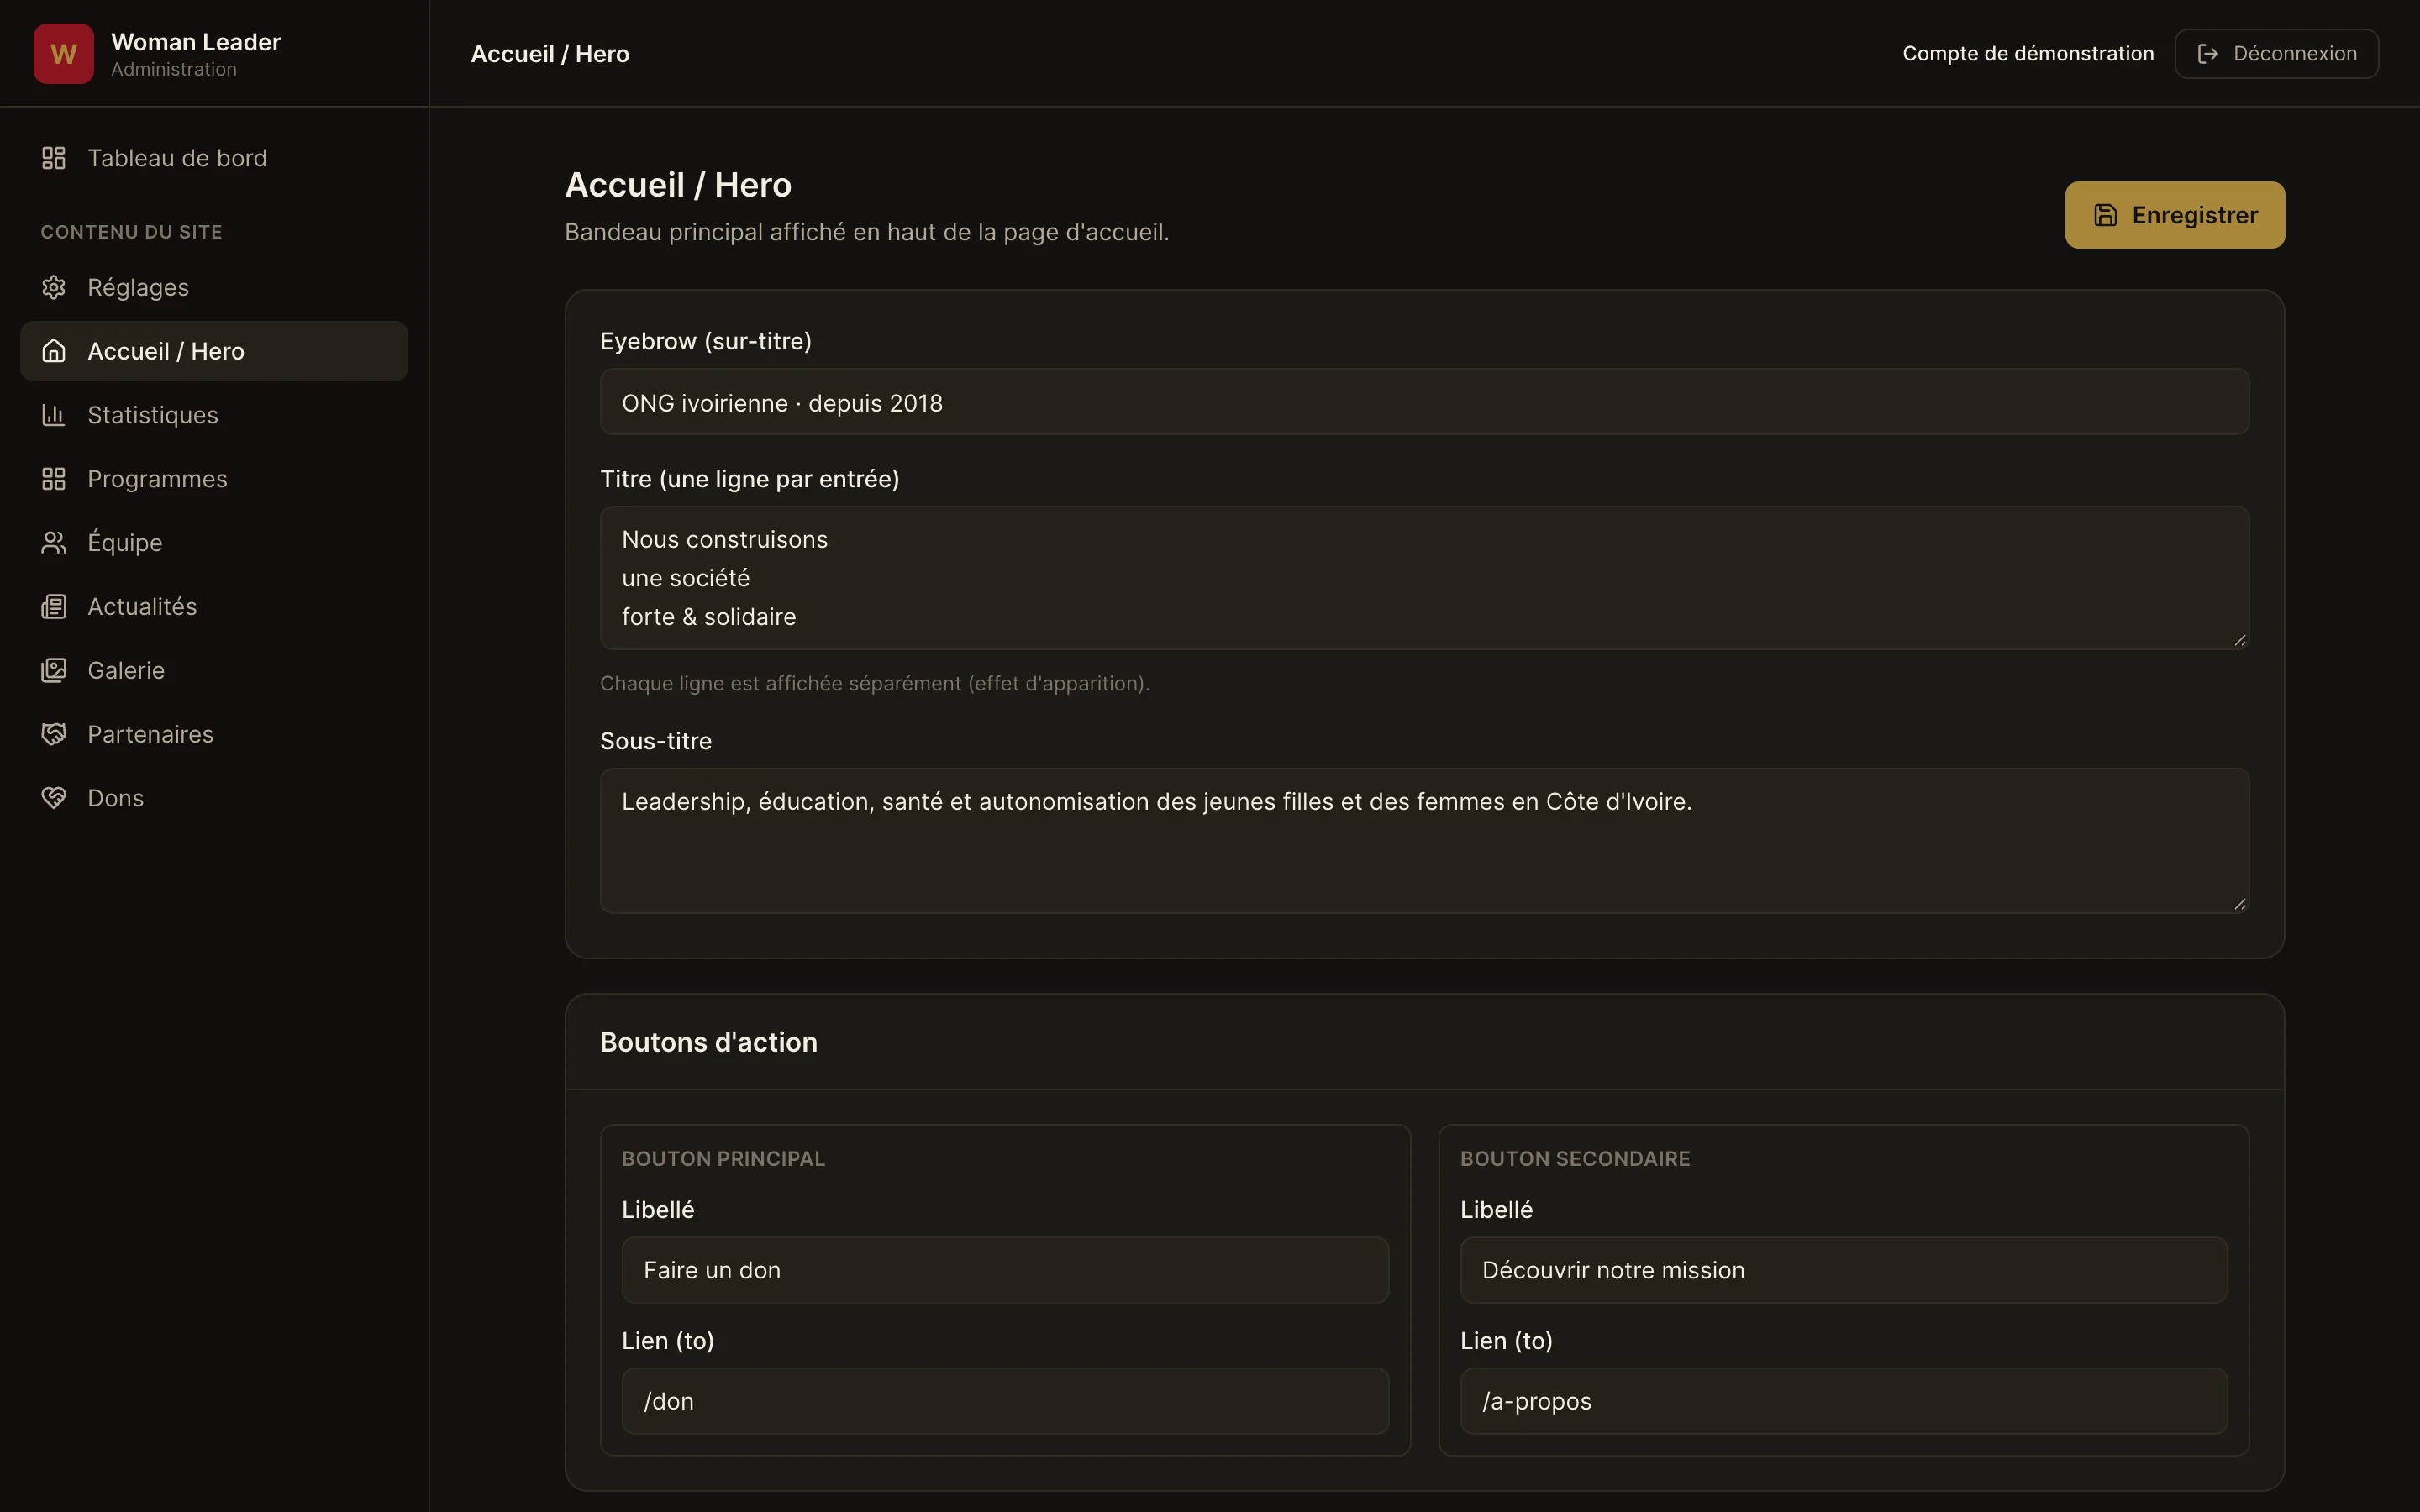Screen dimensions: 2420x1512
Task: Click the Chaque ligne est affichée séparément hint
Action: pyautogui.click(x=875, y=683)
